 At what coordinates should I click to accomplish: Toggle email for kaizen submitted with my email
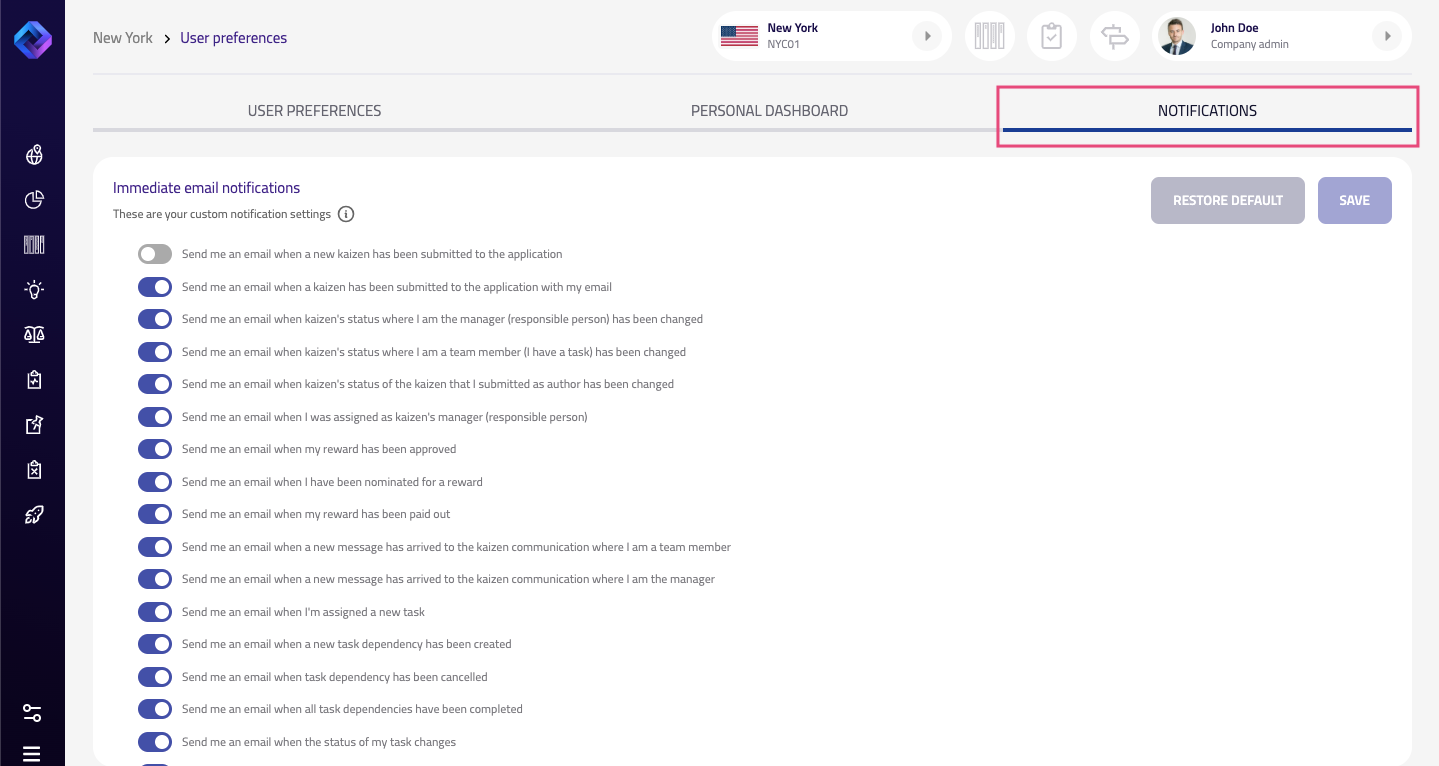tap(155, 287)
